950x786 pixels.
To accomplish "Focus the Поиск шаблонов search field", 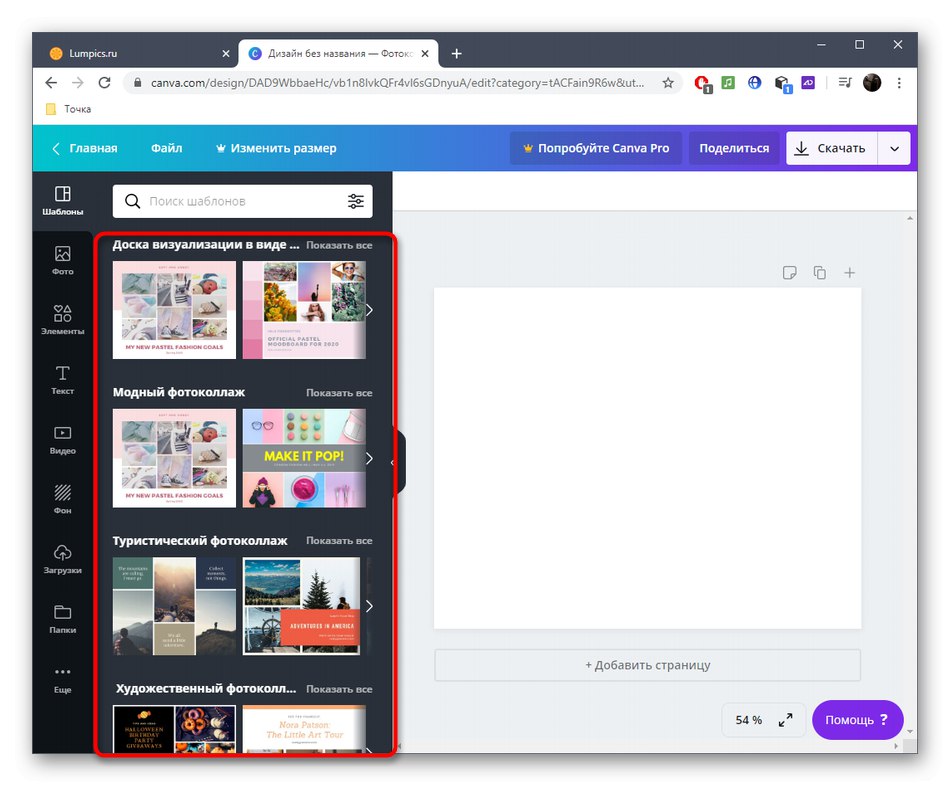I will point(242,201).
